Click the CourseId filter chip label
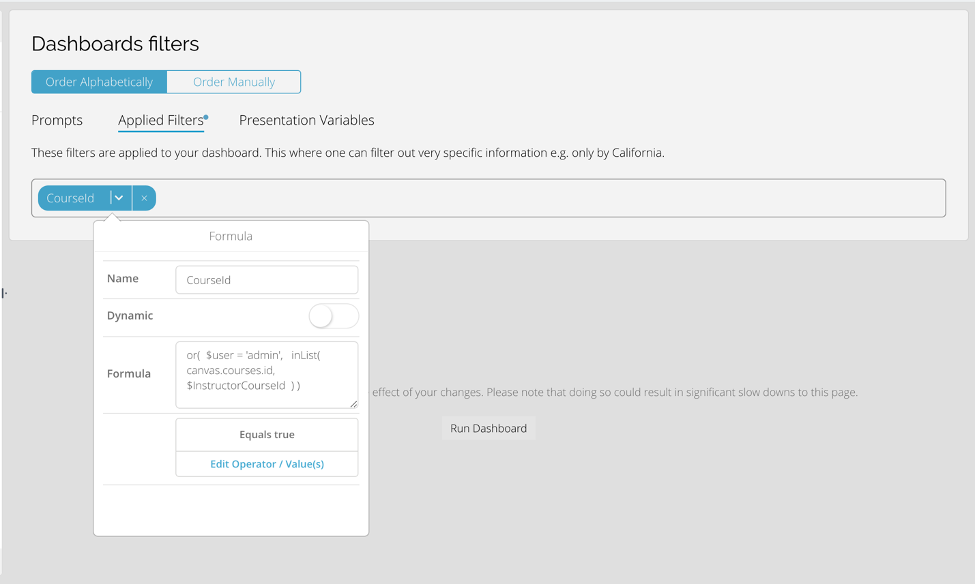977x585 pixels. (x=70, y=198)
